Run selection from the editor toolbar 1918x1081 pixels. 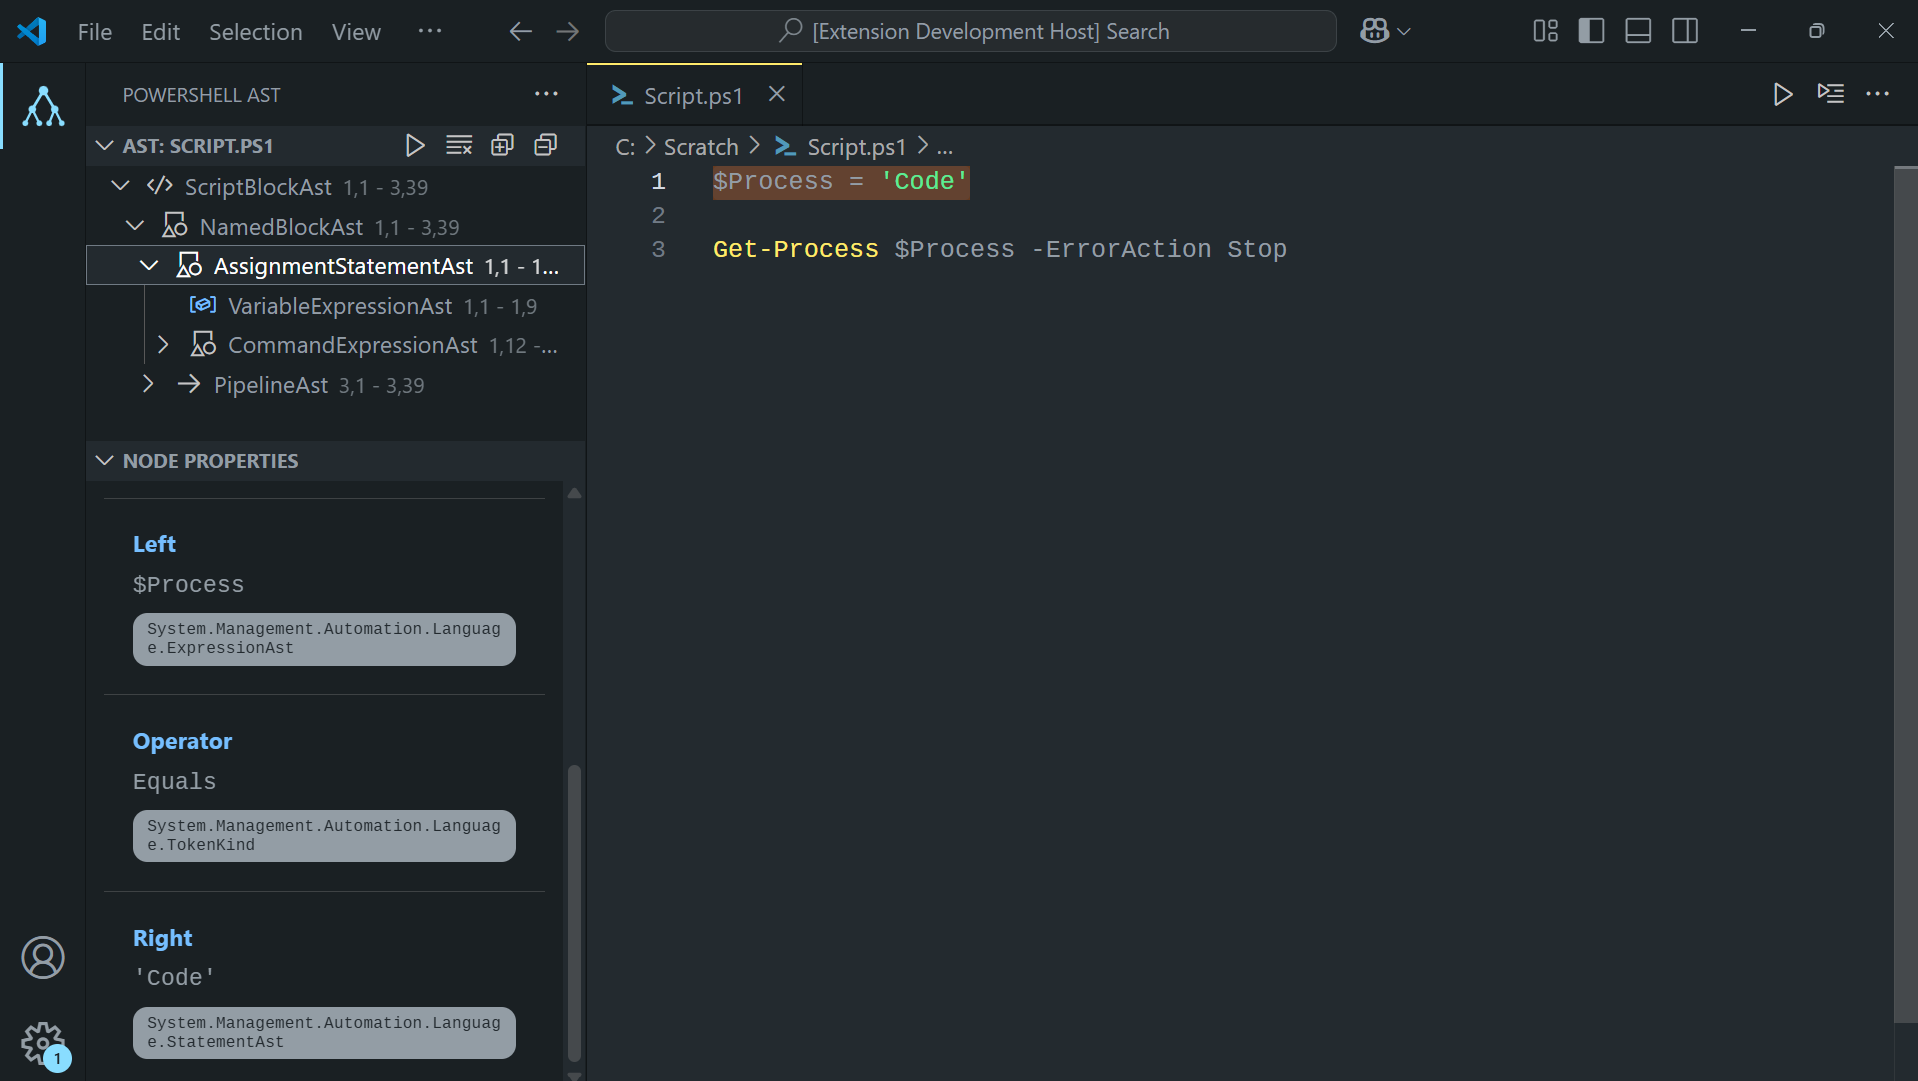click(x=1831, y=94)
